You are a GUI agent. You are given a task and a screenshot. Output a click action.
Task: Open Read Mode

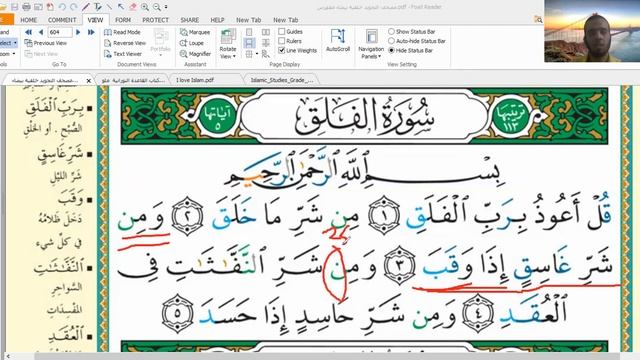122,32
